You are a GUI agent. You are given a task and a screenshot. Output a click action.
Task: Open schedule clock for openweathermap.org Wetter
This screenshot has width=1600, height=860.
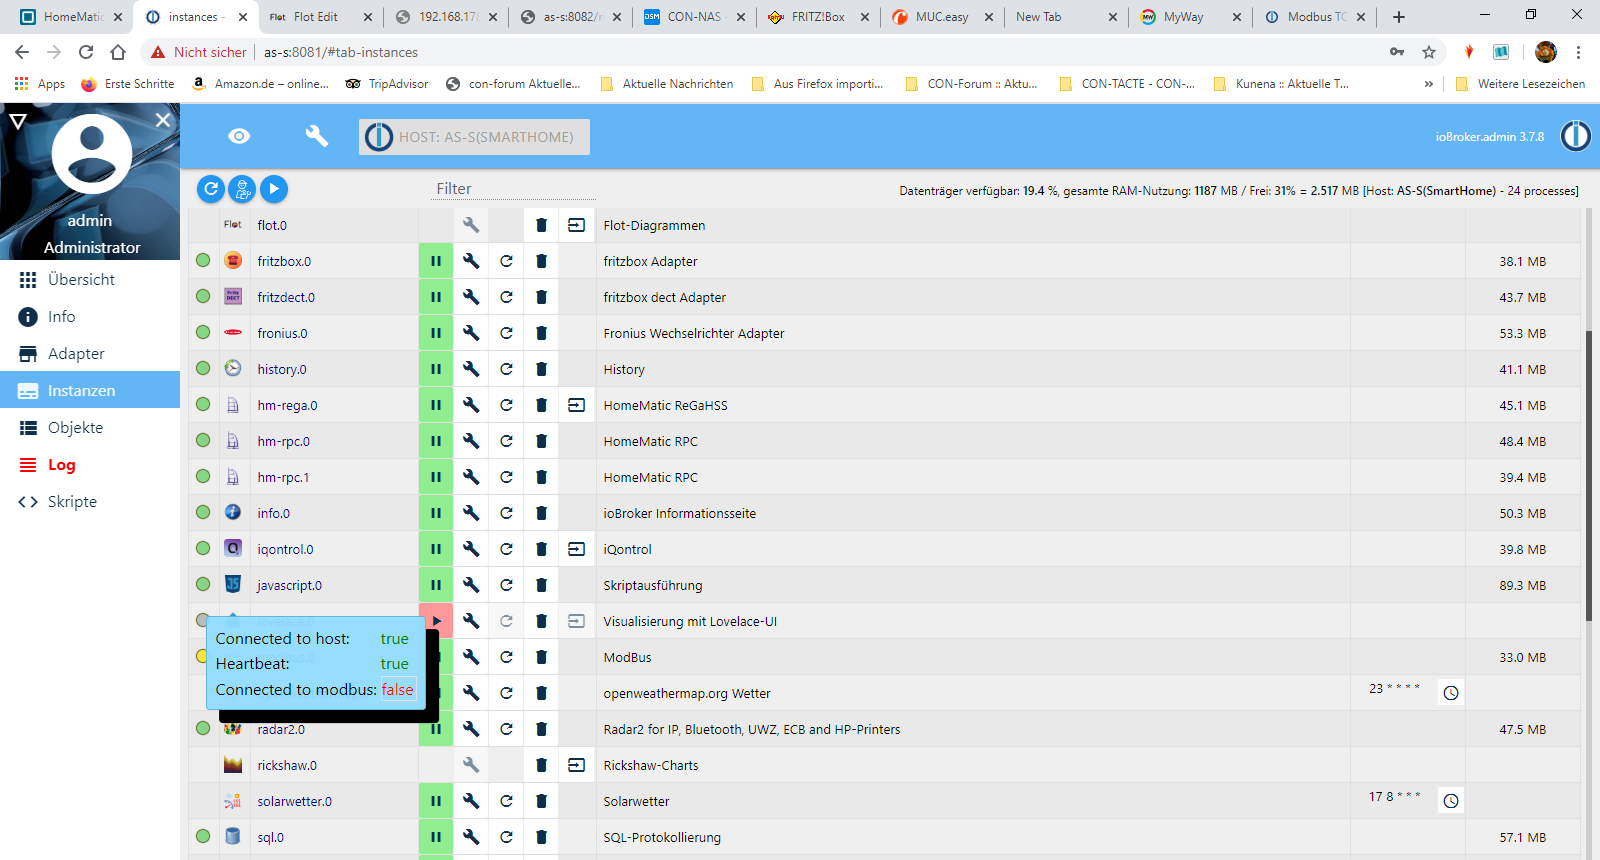pyautogui.click(x=1451, y=693)
